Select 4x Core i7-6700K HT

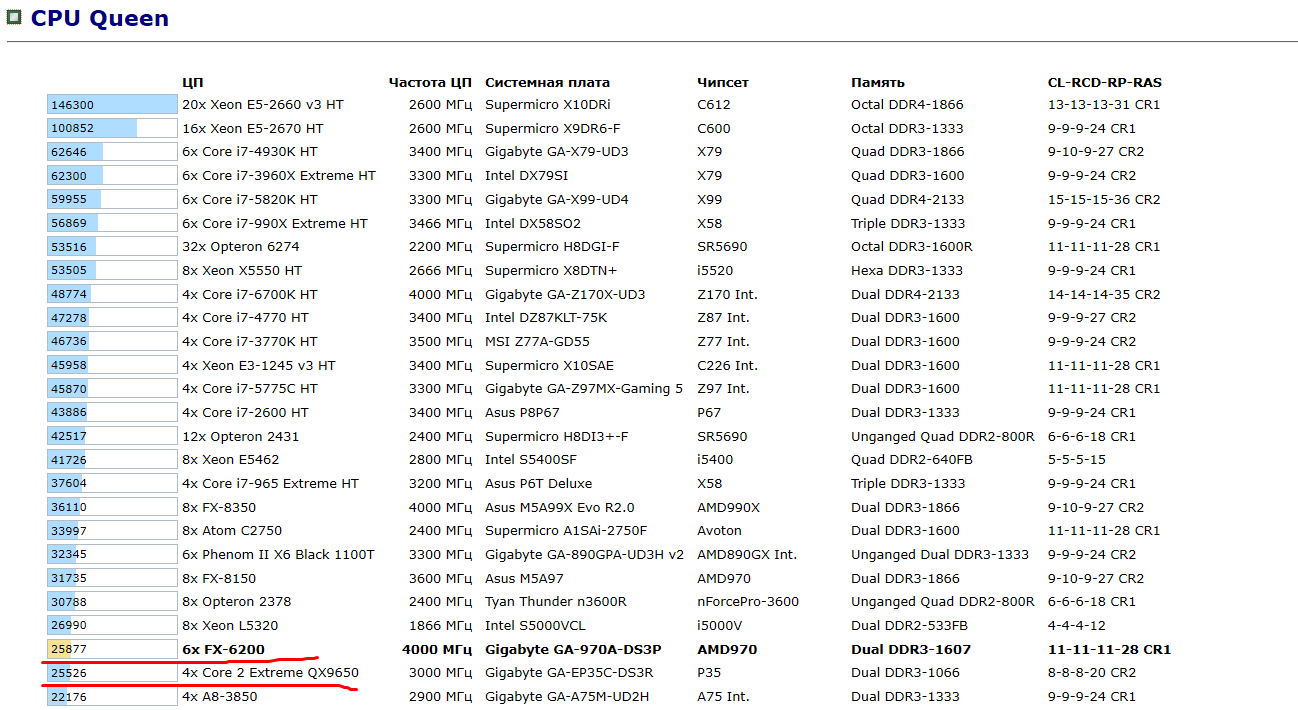point(250,294)
